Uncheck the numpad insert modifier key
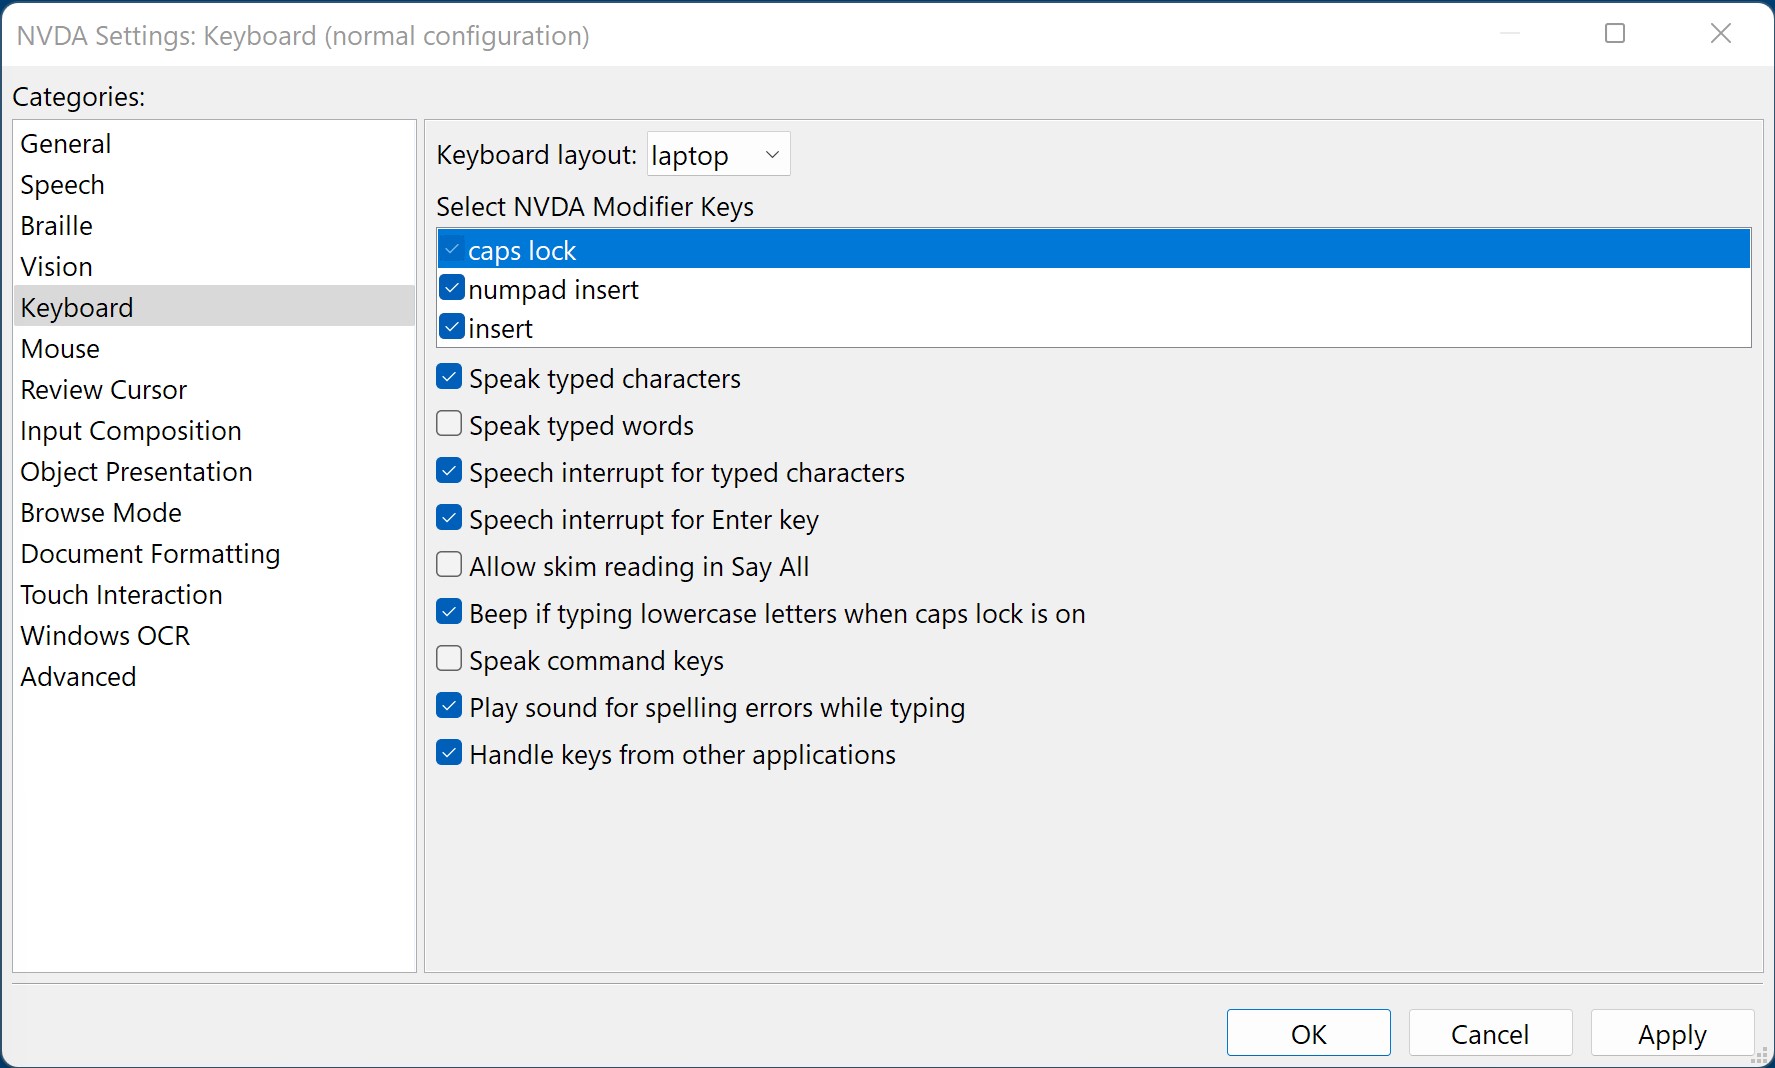This screenshot has height=1068, width=1775. [452, 288]
